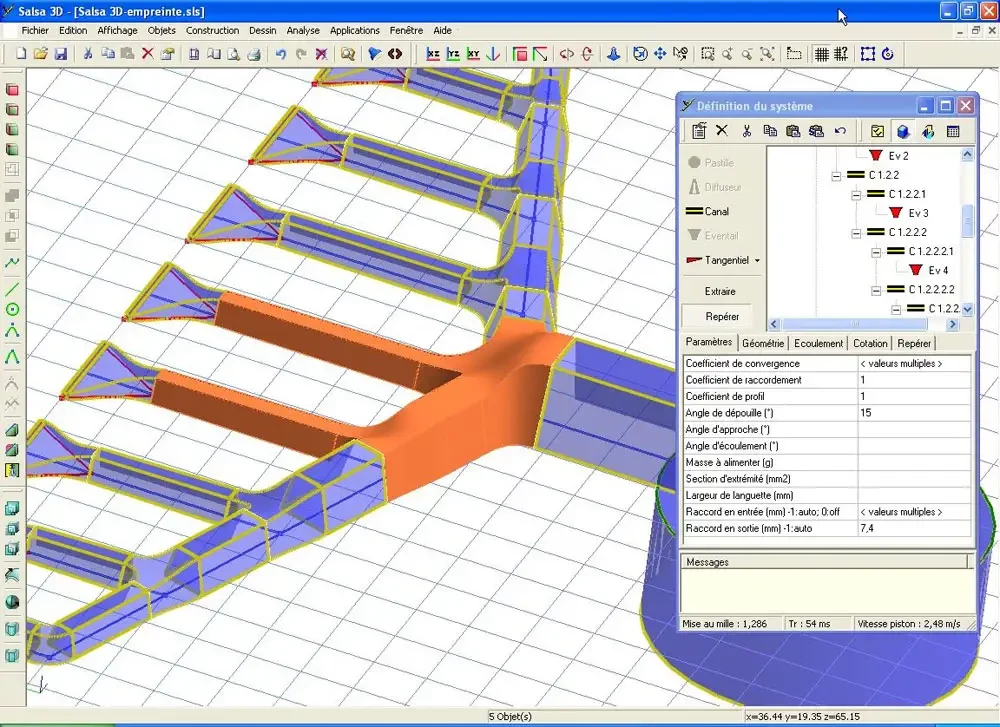The width and height of the screenshot is (1000, 727).
Task: Click the tree scroll-down arrow
Action: pyautogui.click(x=967, y=309)
